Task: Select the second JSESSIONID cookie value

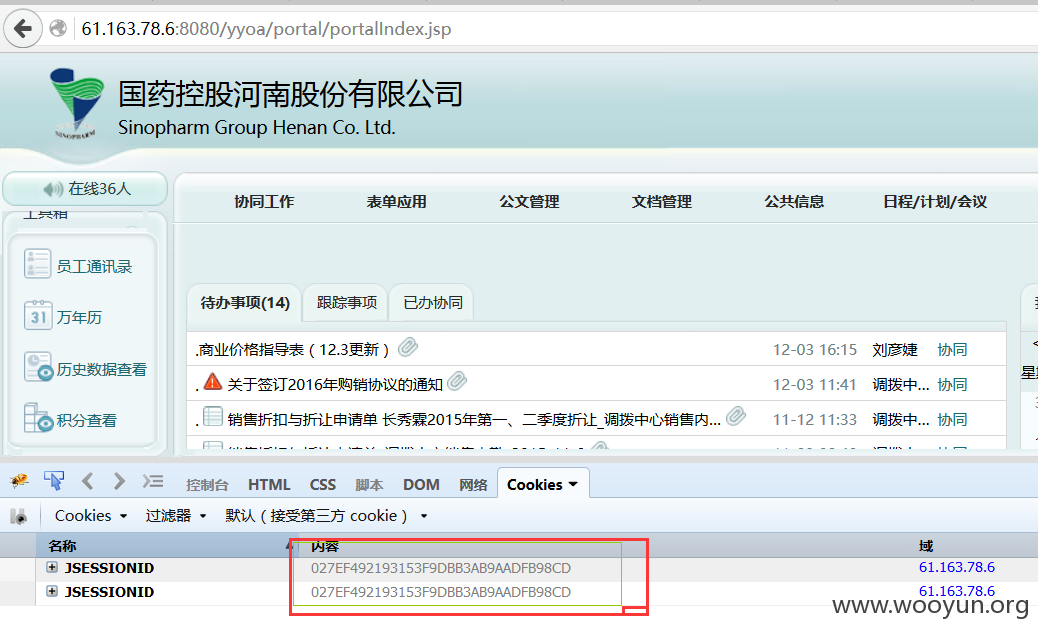Action: pos(441,592)
